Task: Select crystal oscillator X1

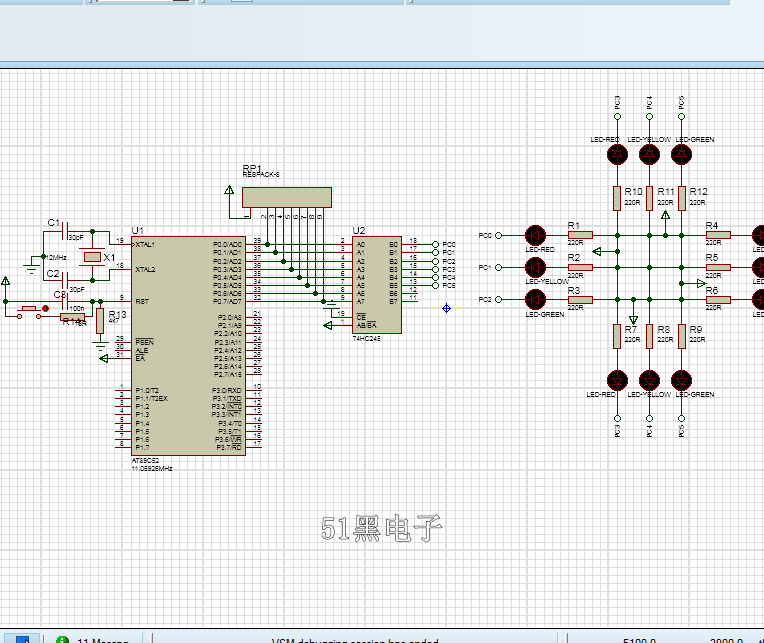Action: click(x=93, y=256)
